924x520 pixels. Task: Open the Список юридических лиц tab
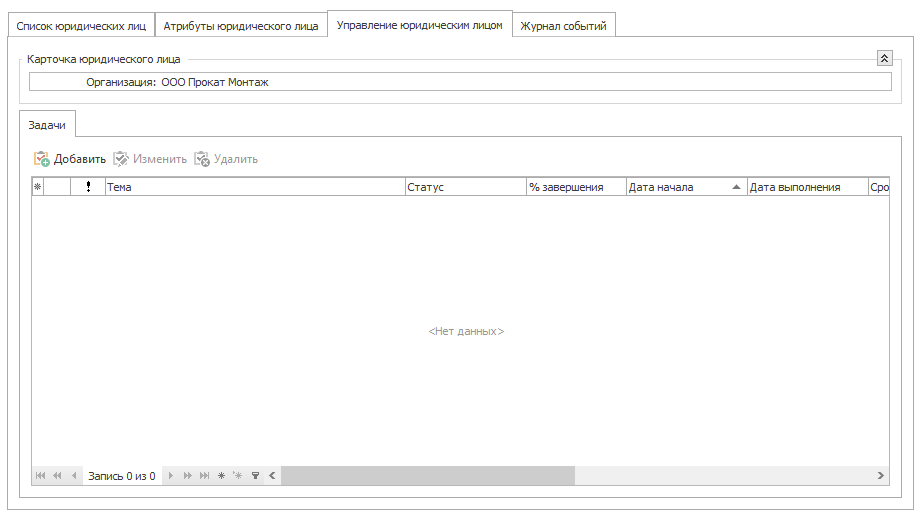pyautogui.click(x=81, y=26)
